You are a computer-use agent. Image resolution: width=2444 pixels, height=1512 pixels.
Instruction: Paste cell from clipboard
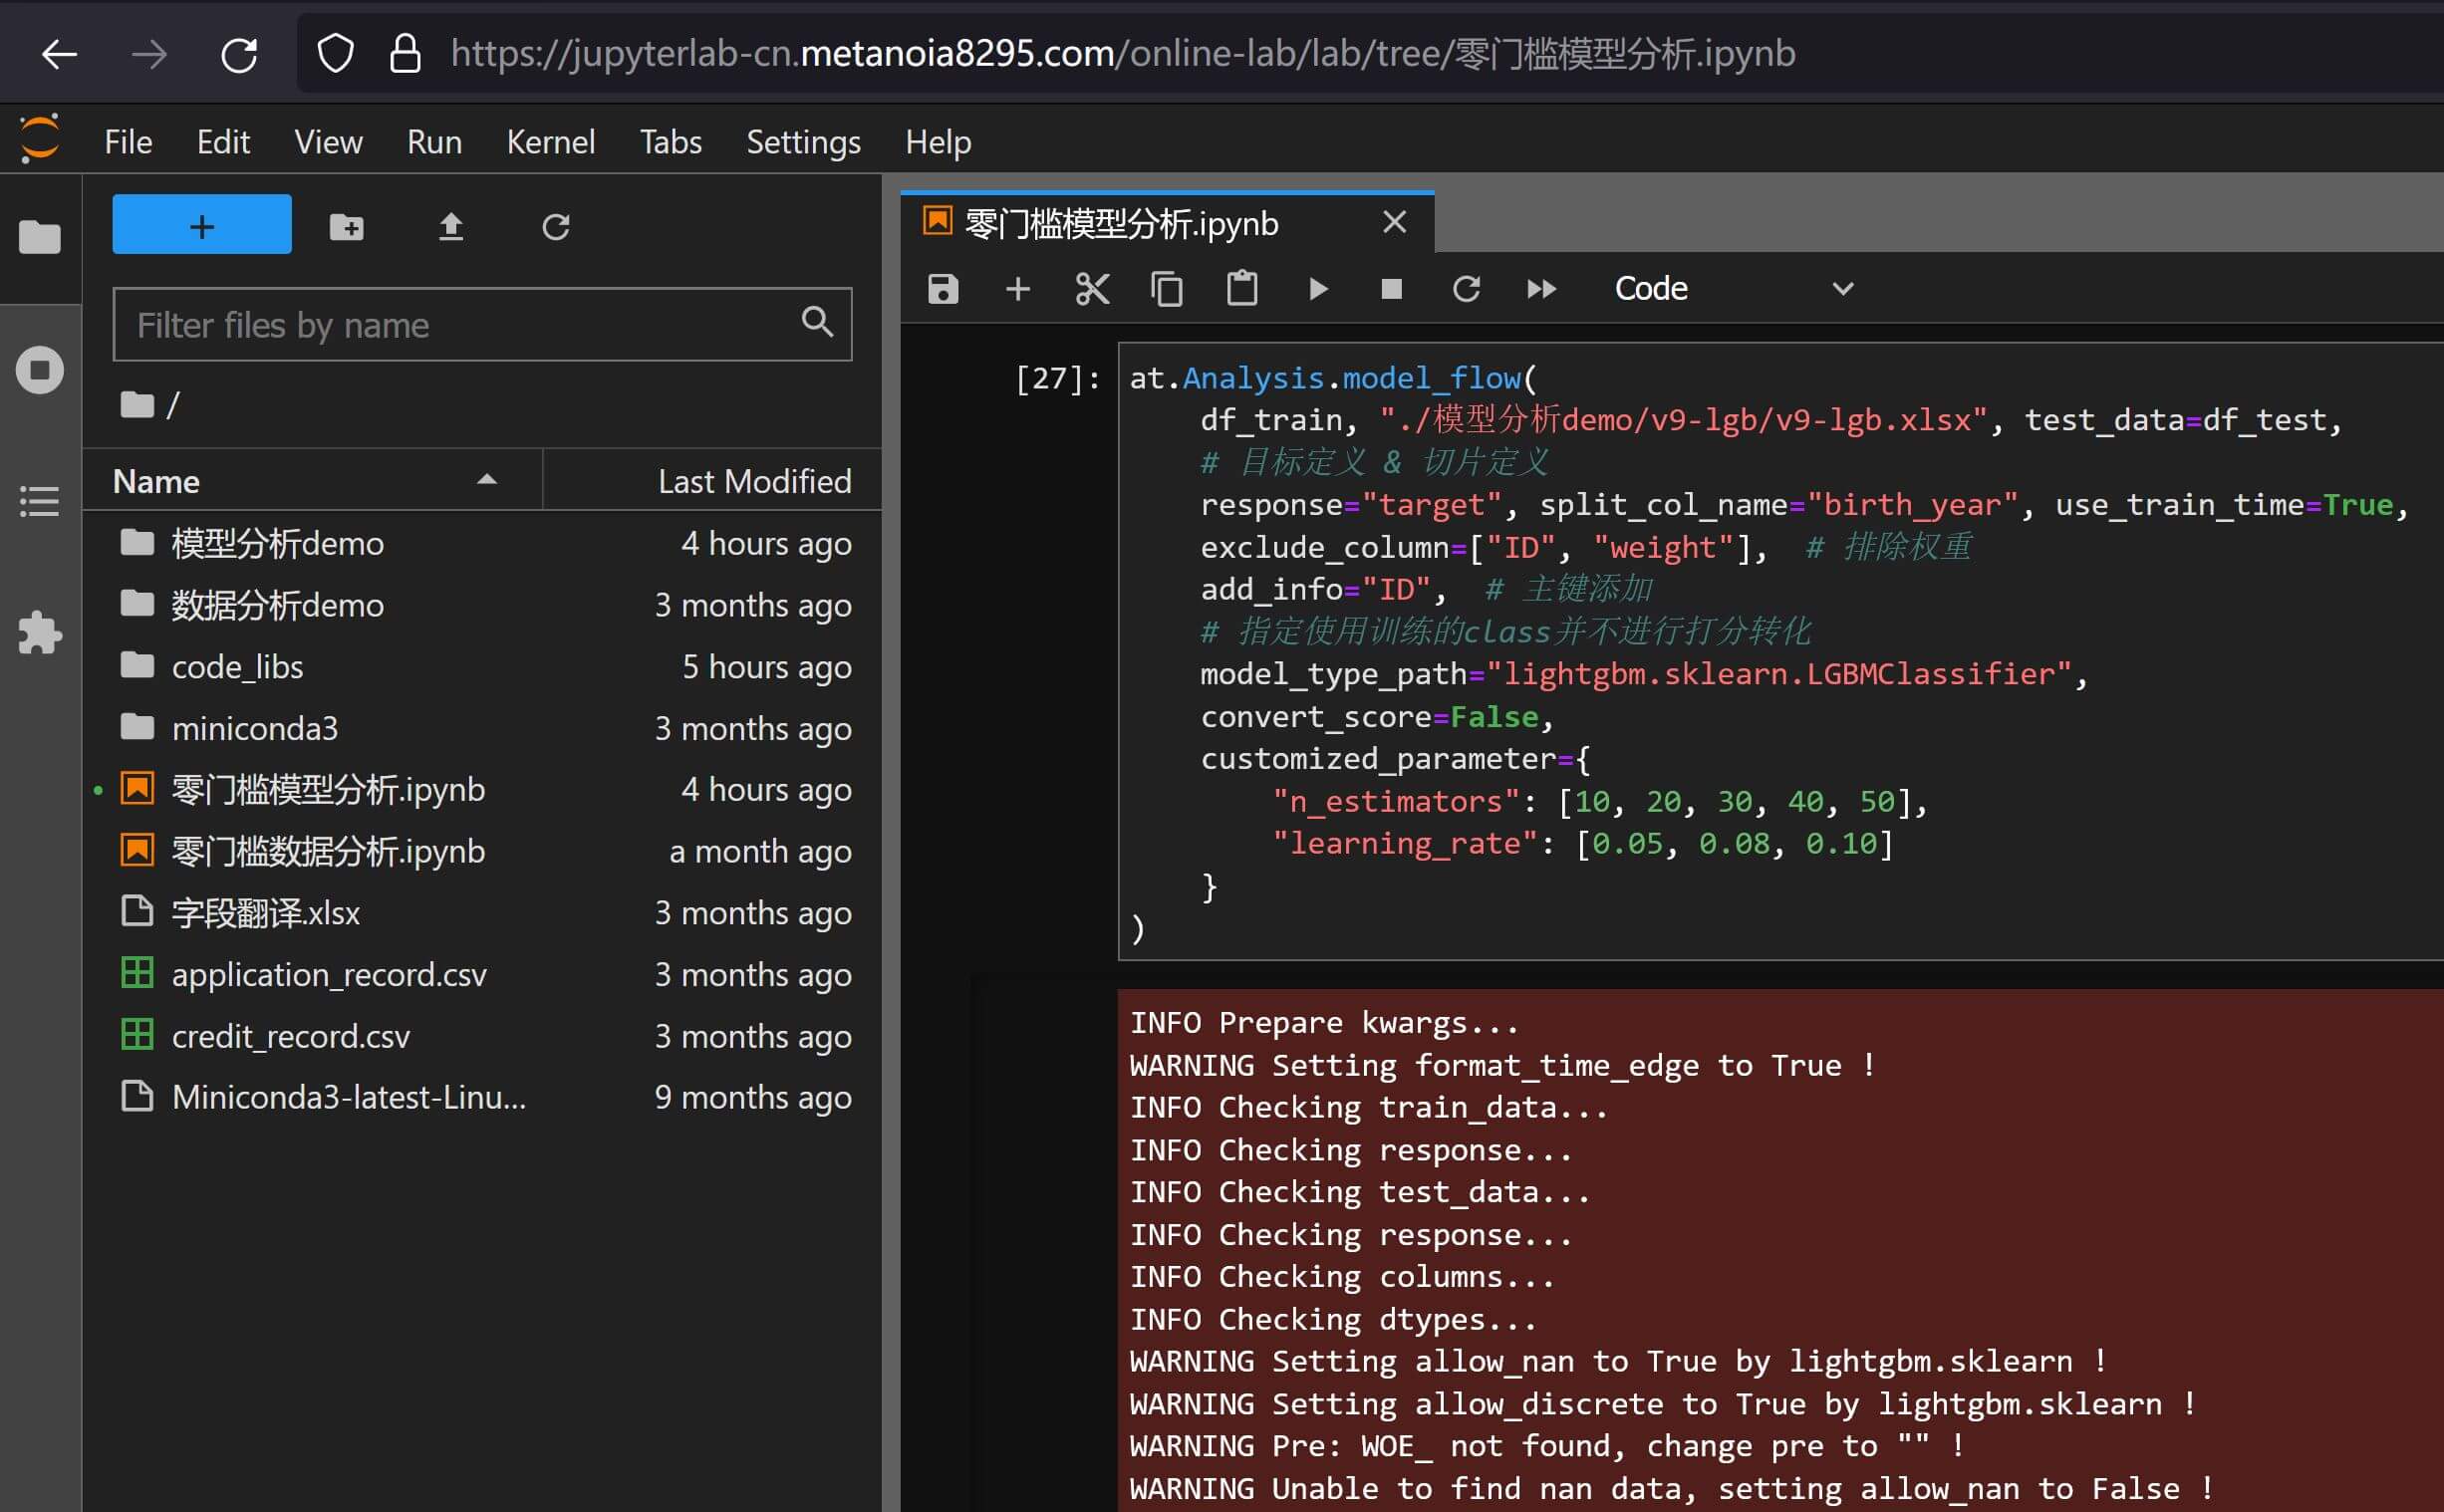pyautogui.click(x=1241, y=289)
